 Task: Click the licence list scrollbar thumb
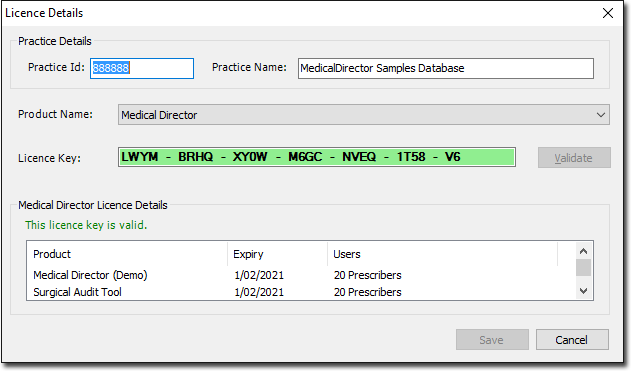[583, 268]
